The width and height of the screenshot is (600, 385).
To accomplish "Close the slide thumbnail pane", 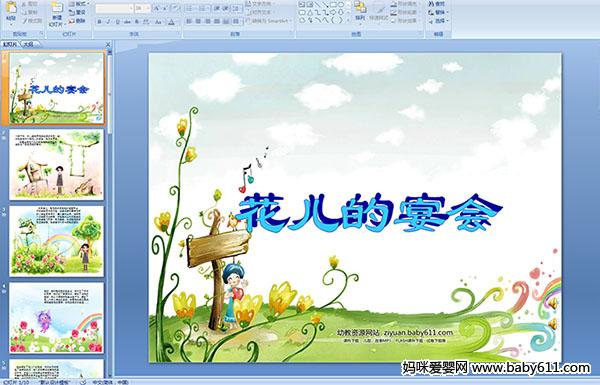I will pyautogui.click(x=108, y=44).
